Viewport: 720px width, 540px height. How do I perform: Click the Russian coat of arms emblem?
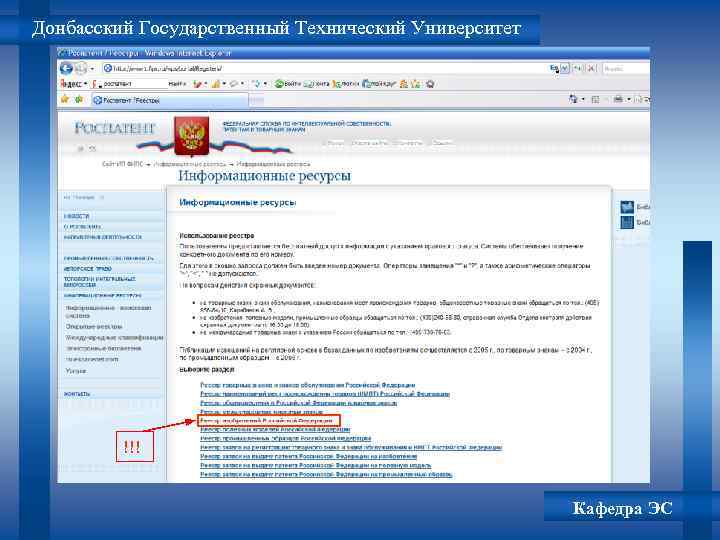(x=191, y=135)
